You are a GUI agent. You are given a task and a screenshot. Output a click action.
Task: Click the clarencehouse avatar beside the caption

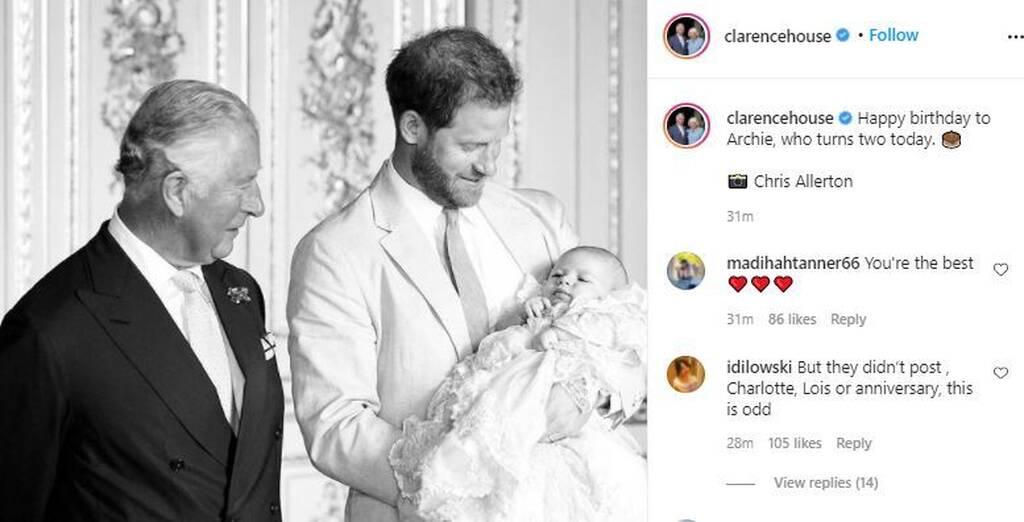[686, 126]
